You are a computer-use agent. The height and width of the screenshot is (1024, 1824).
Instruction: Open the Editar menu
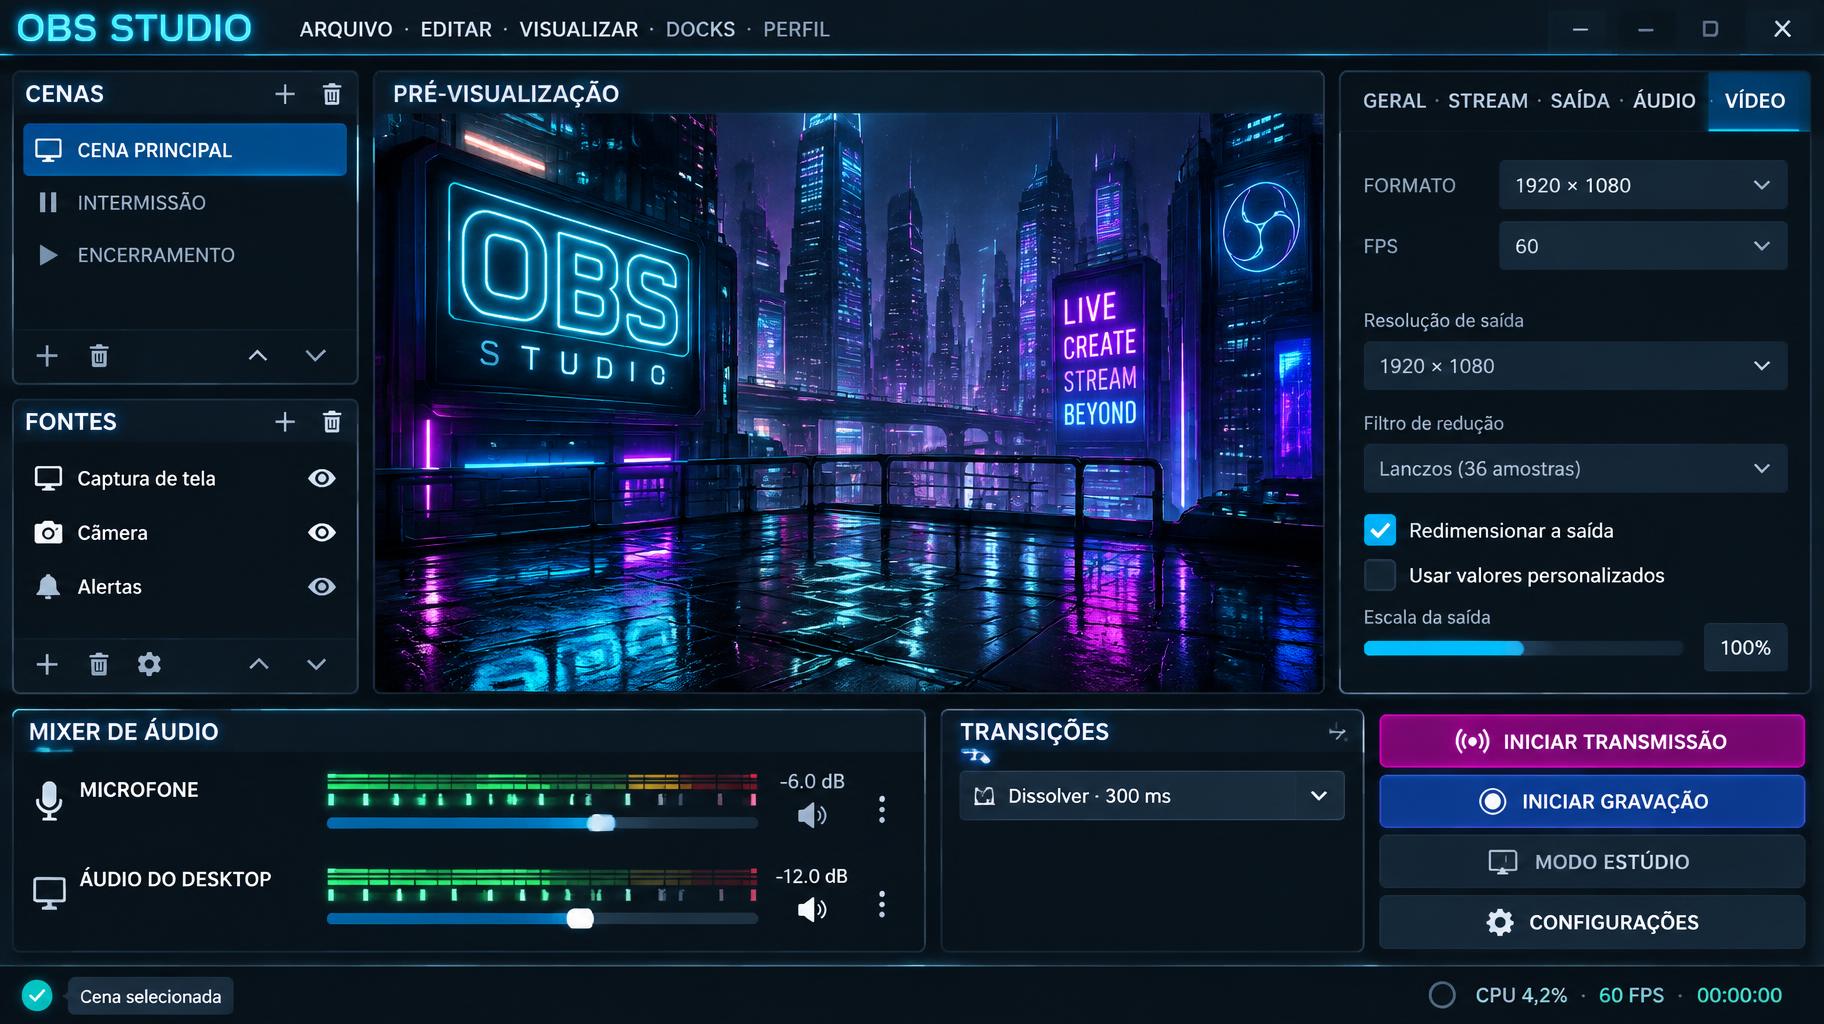tap(456, 30)
